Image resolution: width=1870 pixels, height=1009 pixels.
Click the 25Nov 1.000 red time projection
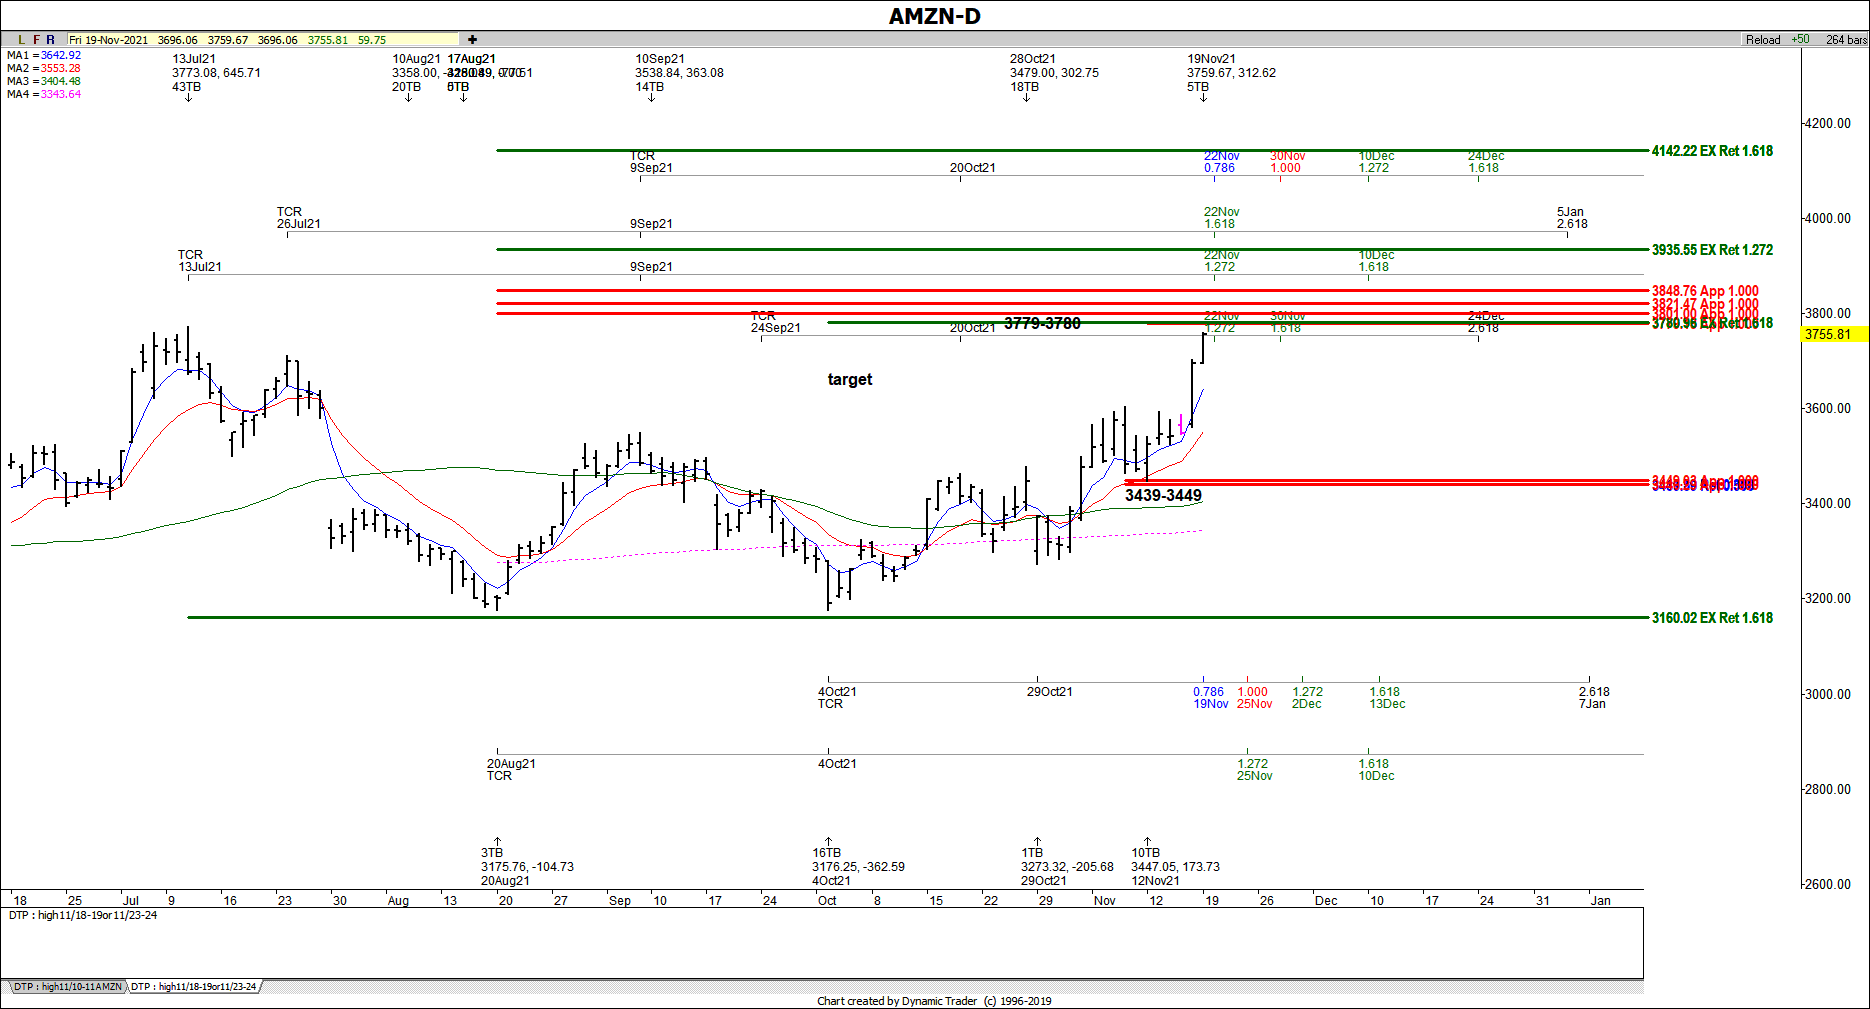[x=1254, y=698]
